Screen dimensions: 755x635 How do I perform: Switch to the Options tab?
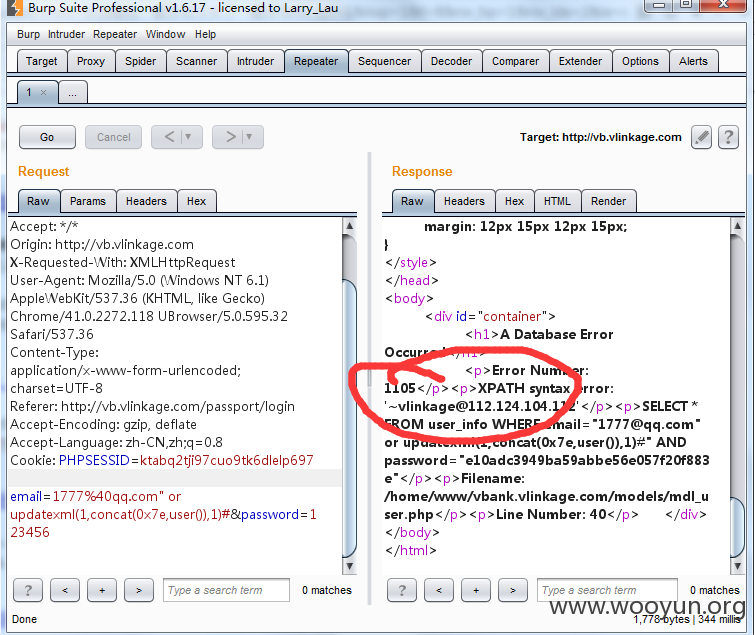point(640,61)
